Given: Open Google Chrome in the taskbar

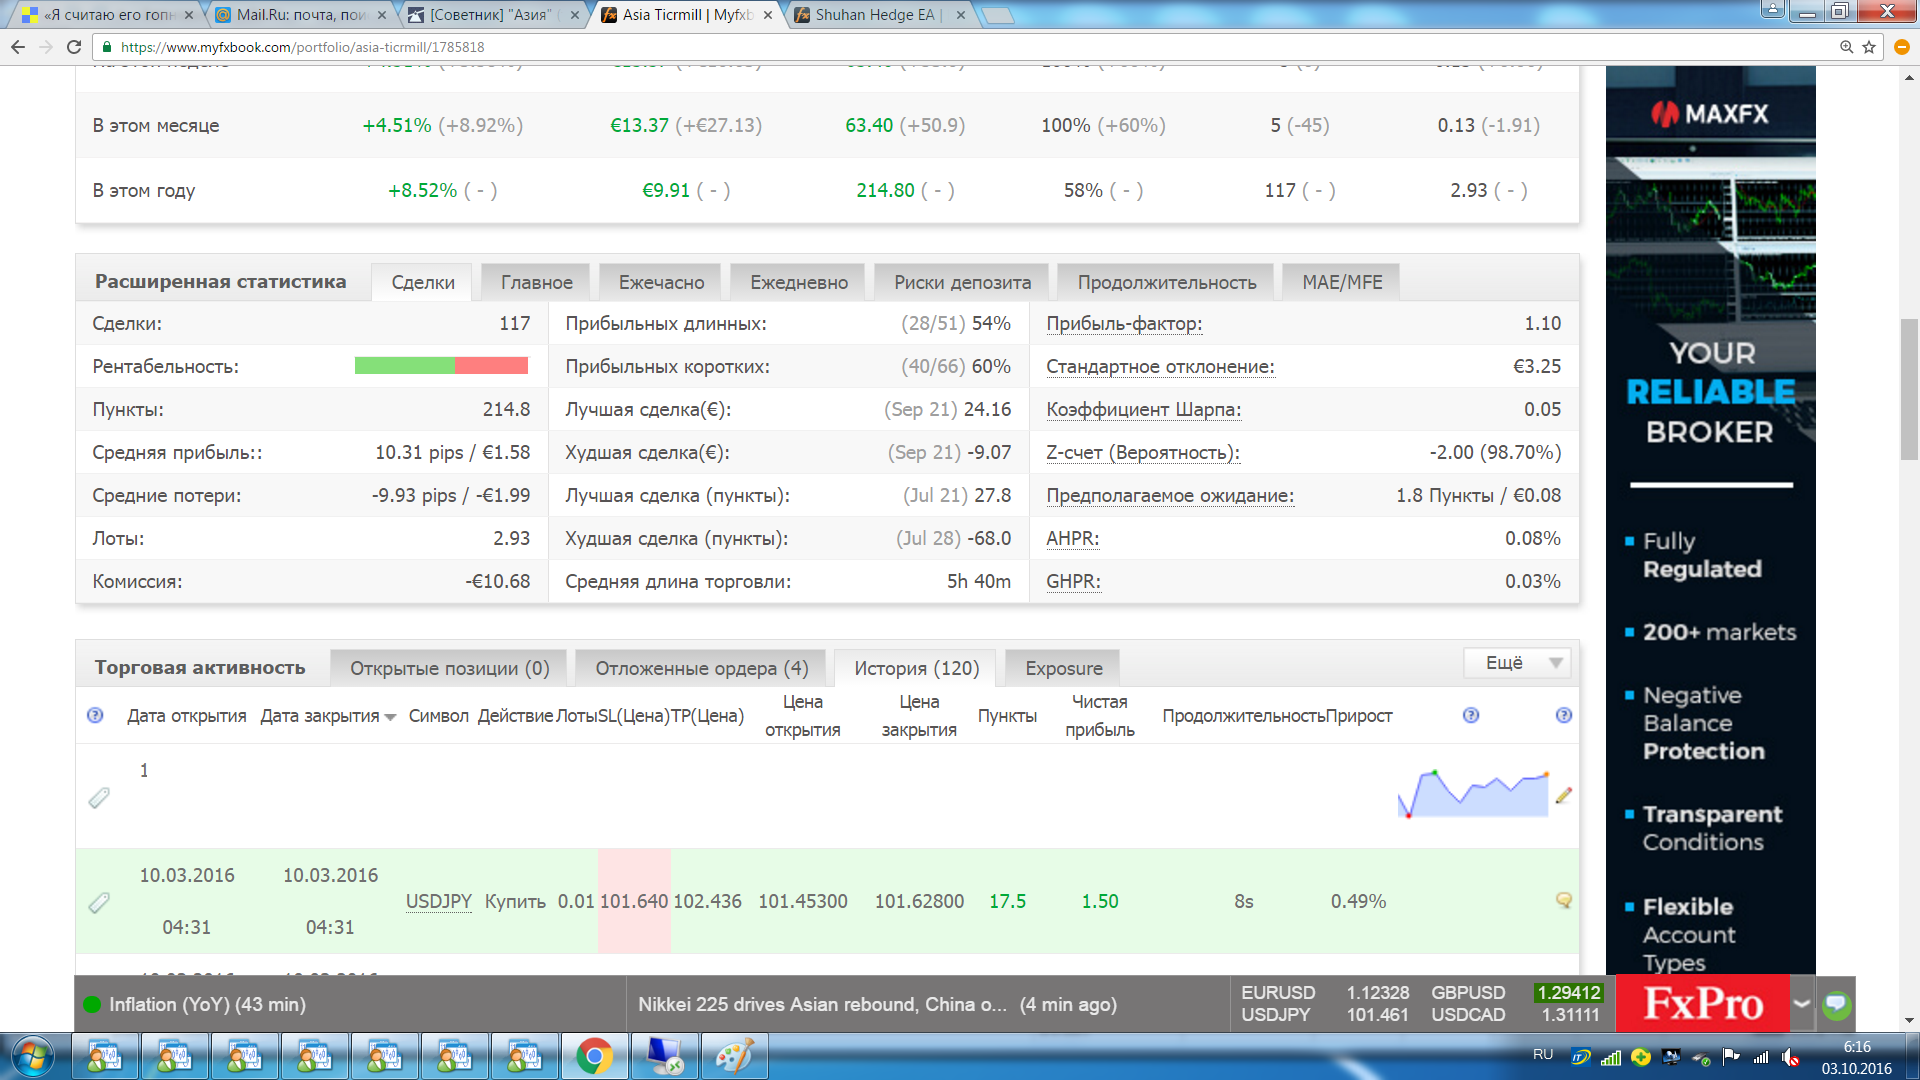Looking at the screenshot, I should point(594,1056).
